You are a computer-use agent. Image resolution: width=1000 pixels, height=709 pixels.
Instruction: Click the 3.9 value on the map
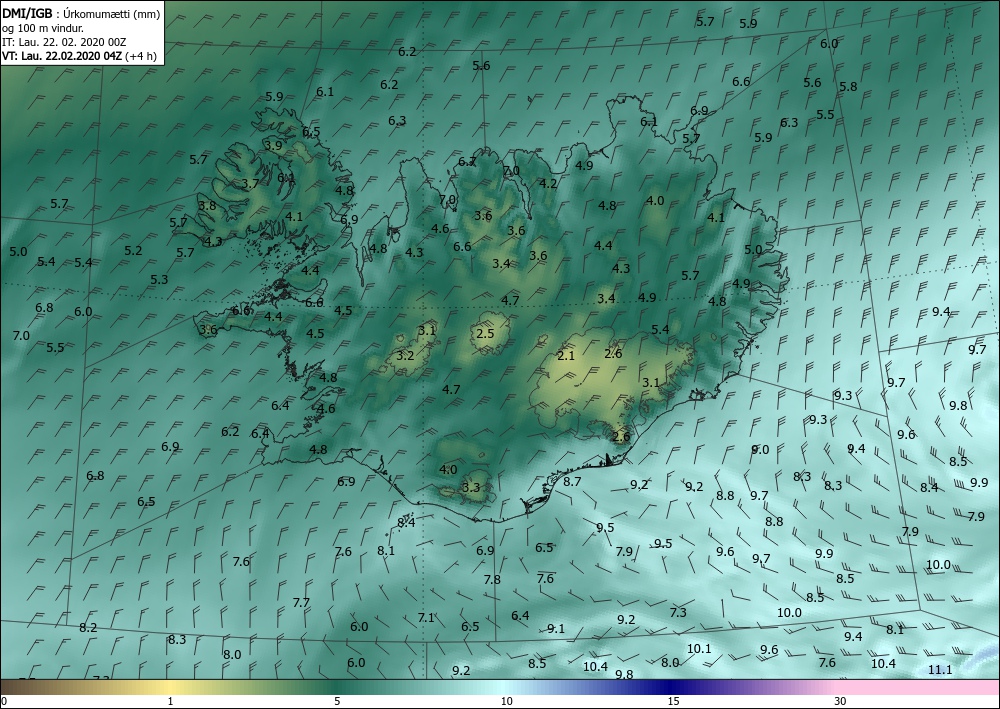click(x=274, y=145)
